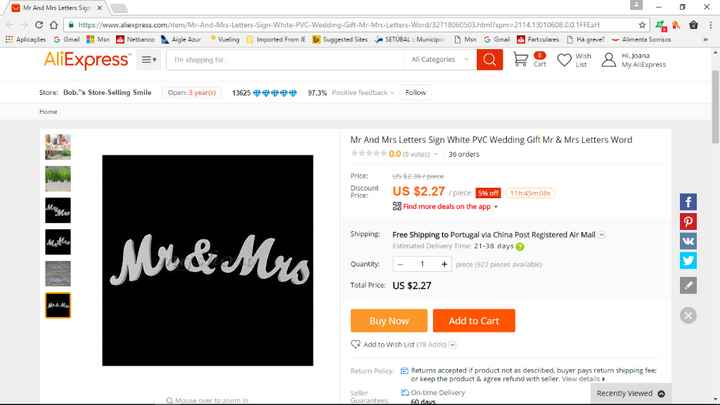This screenshot has height=405, width=720.
Task: Open the Wish List heart icon
Action: [x=564, y=60]
